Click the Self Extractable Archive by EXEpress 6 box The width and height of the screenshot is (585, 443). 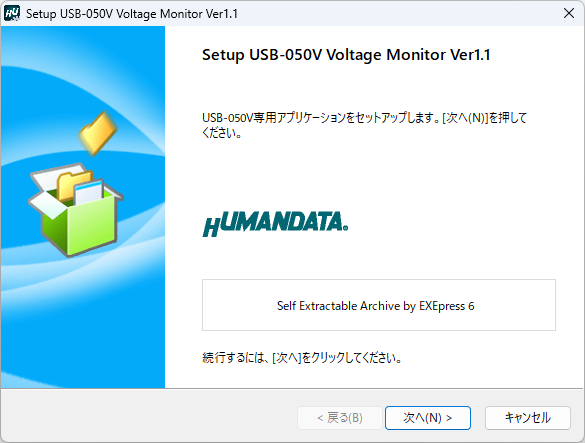coord(379,305)
